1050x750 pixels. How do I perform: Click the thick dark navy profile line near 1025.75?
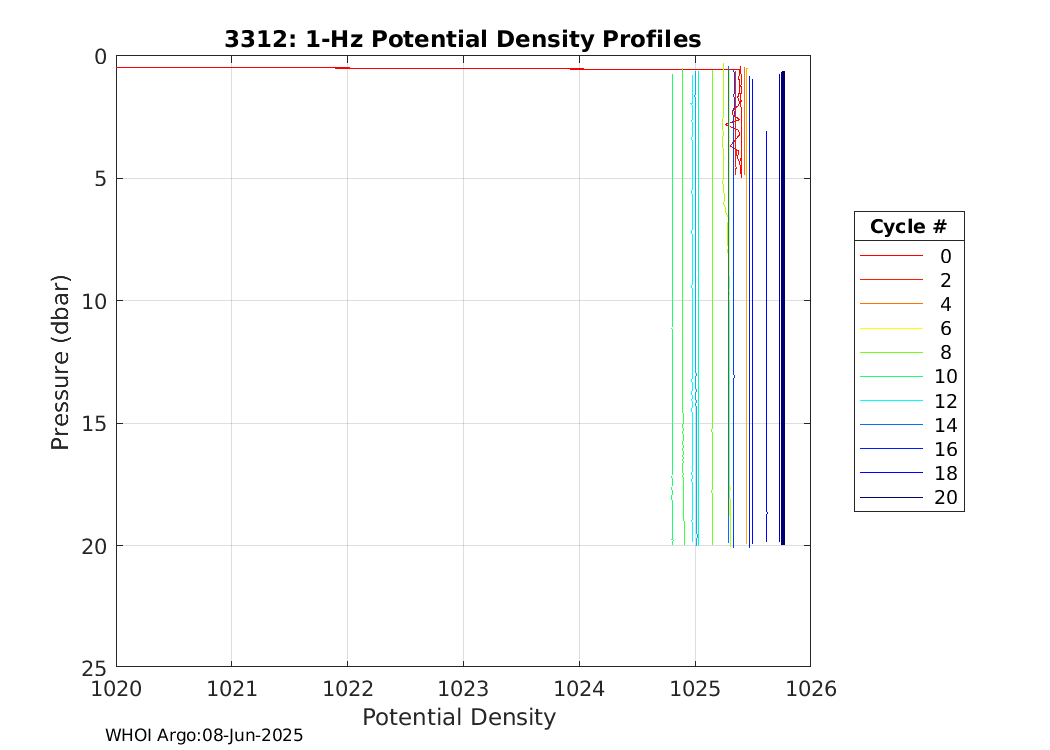(783, 308)
